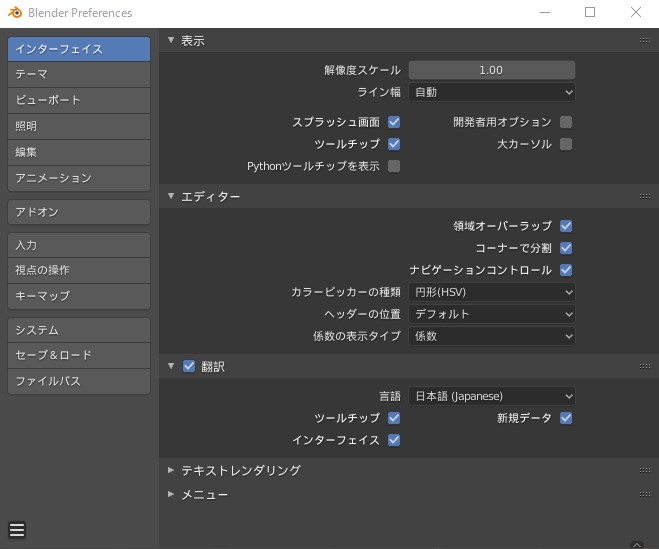Collapse the エディター panel
659x549 pixels.
tap(171, 196)
